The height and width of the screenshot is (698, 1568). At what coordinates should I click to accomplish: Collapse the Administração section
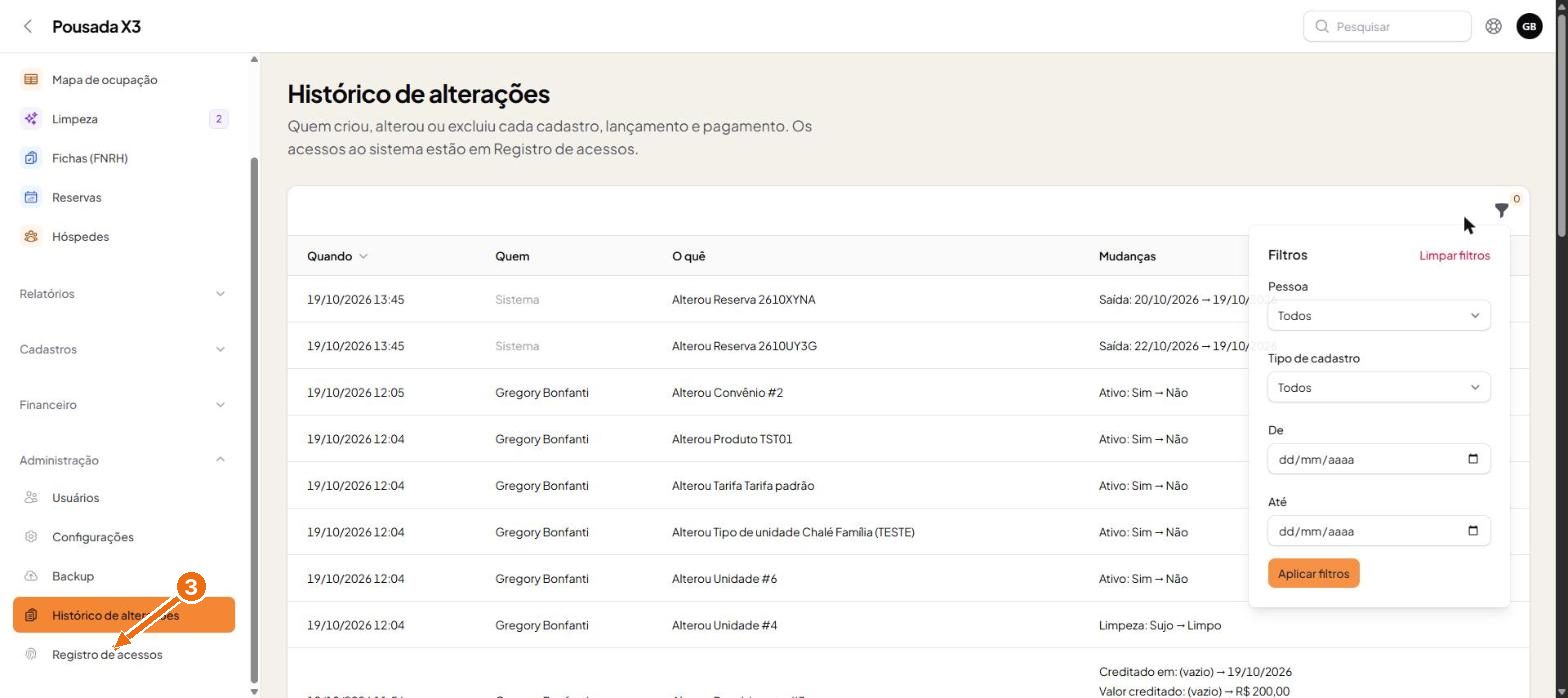[124, 460]
